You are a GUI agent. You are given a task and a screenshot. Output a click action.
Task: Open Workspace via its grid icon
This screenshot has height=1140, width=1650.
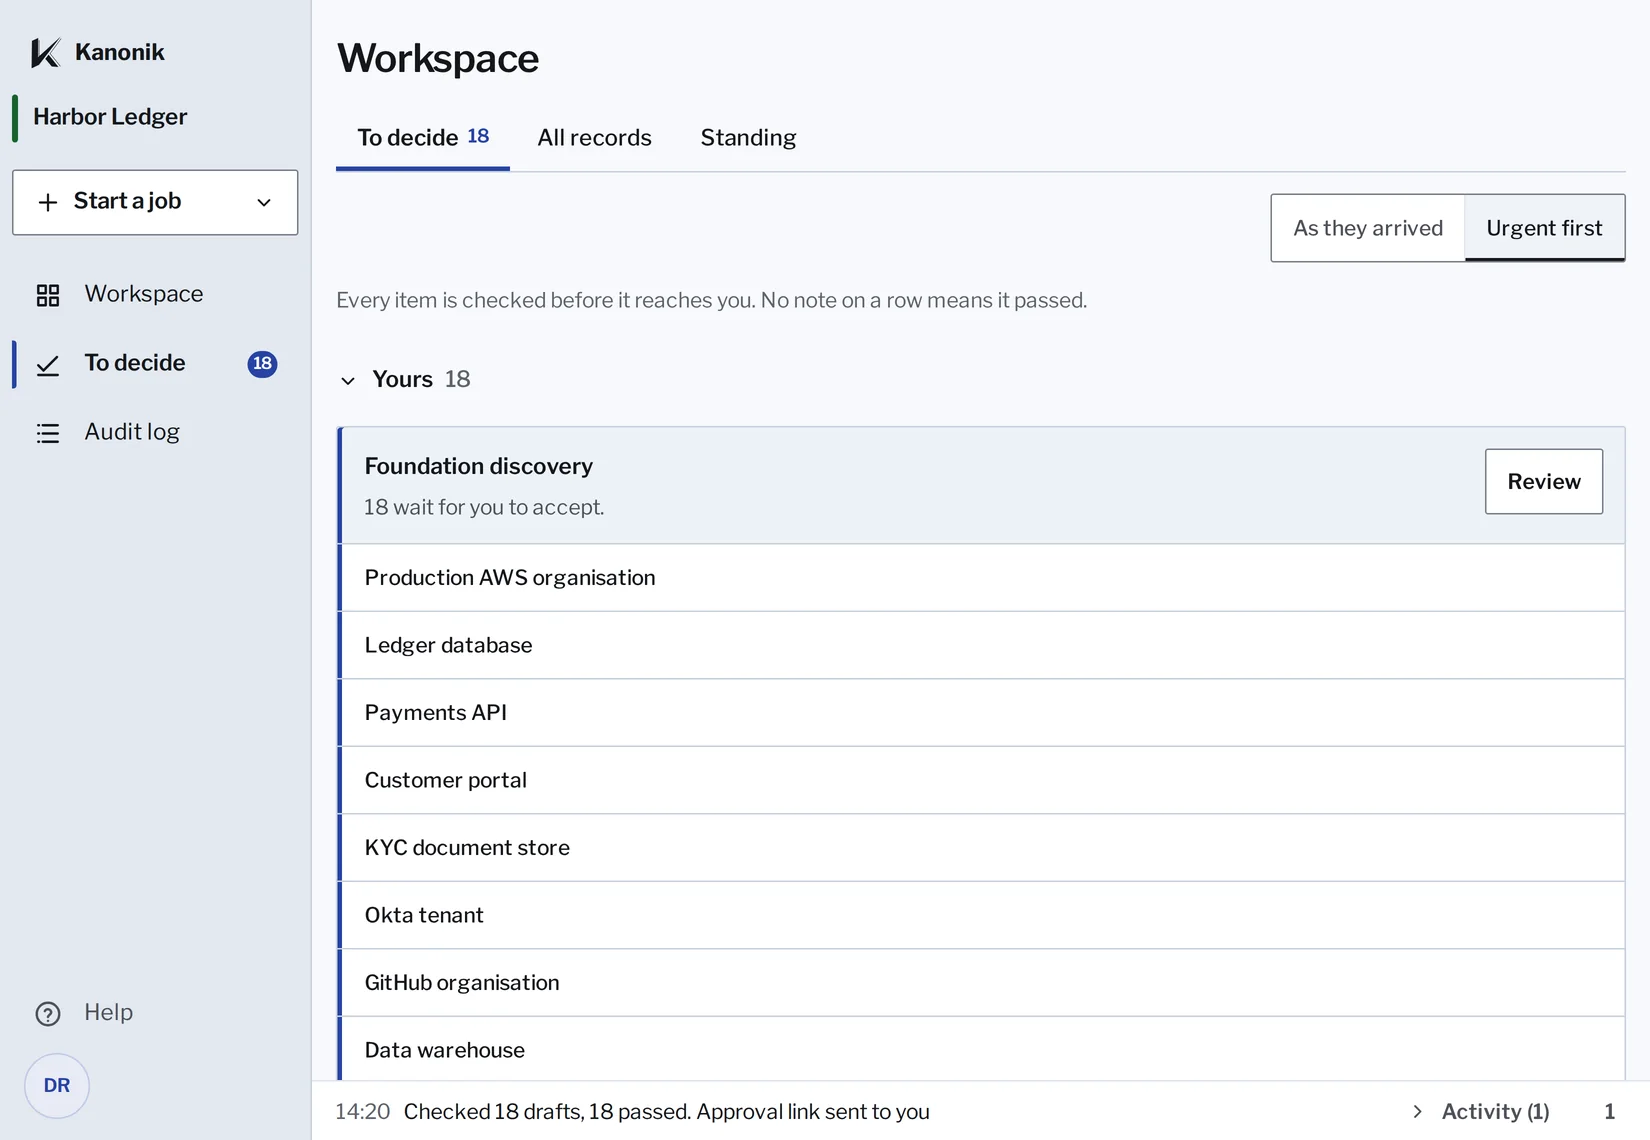coord(48,295)
